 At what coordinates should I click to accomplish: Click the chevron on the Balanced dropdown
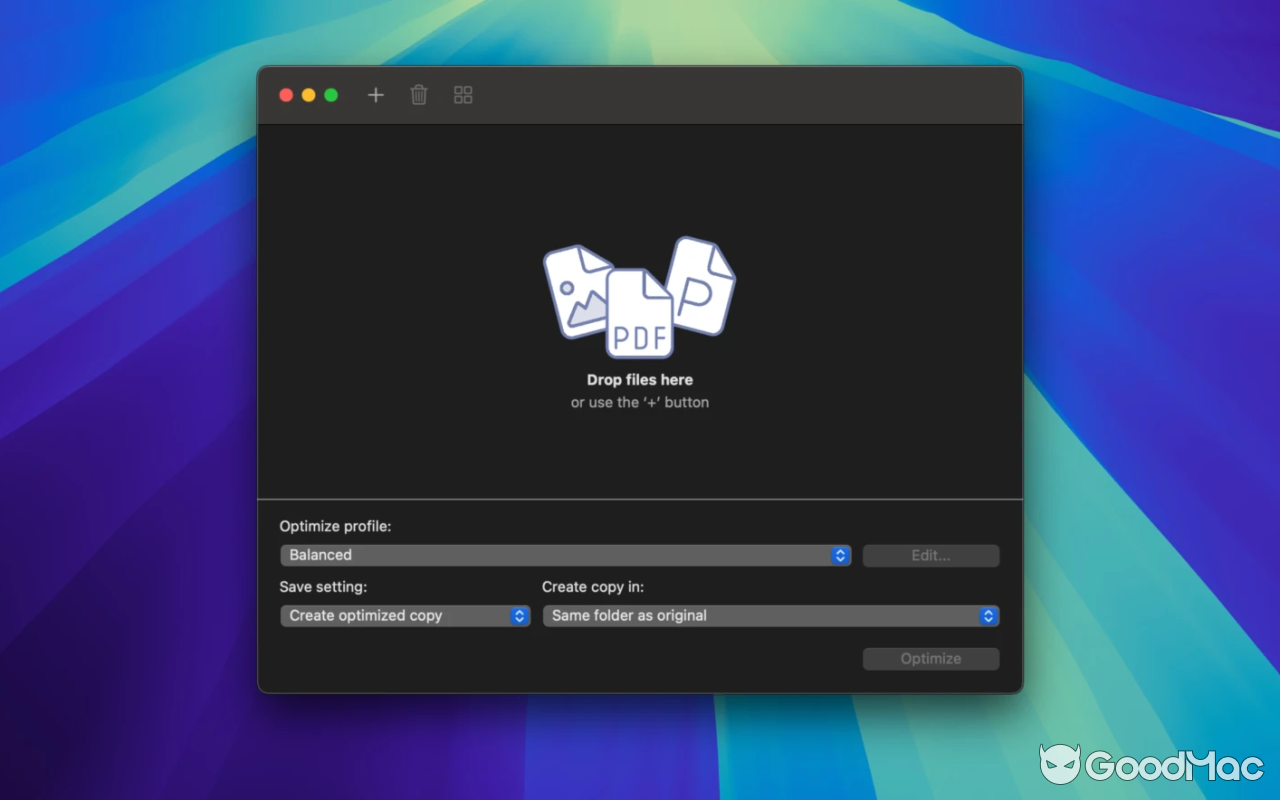coord(840,555)
